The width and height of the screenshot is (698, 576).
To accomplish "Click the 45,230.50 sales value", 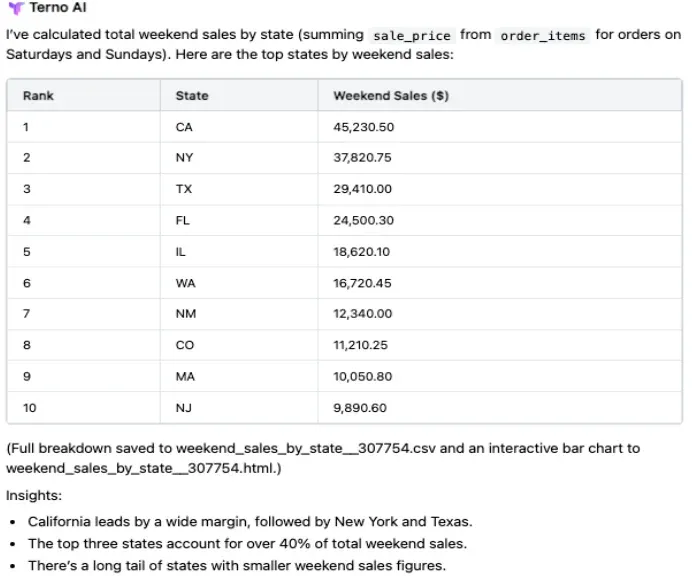I will tap(363, 127).
